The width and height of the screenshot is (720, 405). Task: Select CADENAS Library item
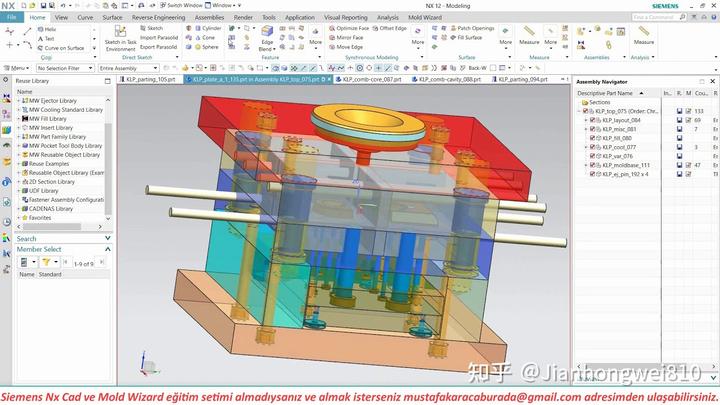[x=48, y=208]
